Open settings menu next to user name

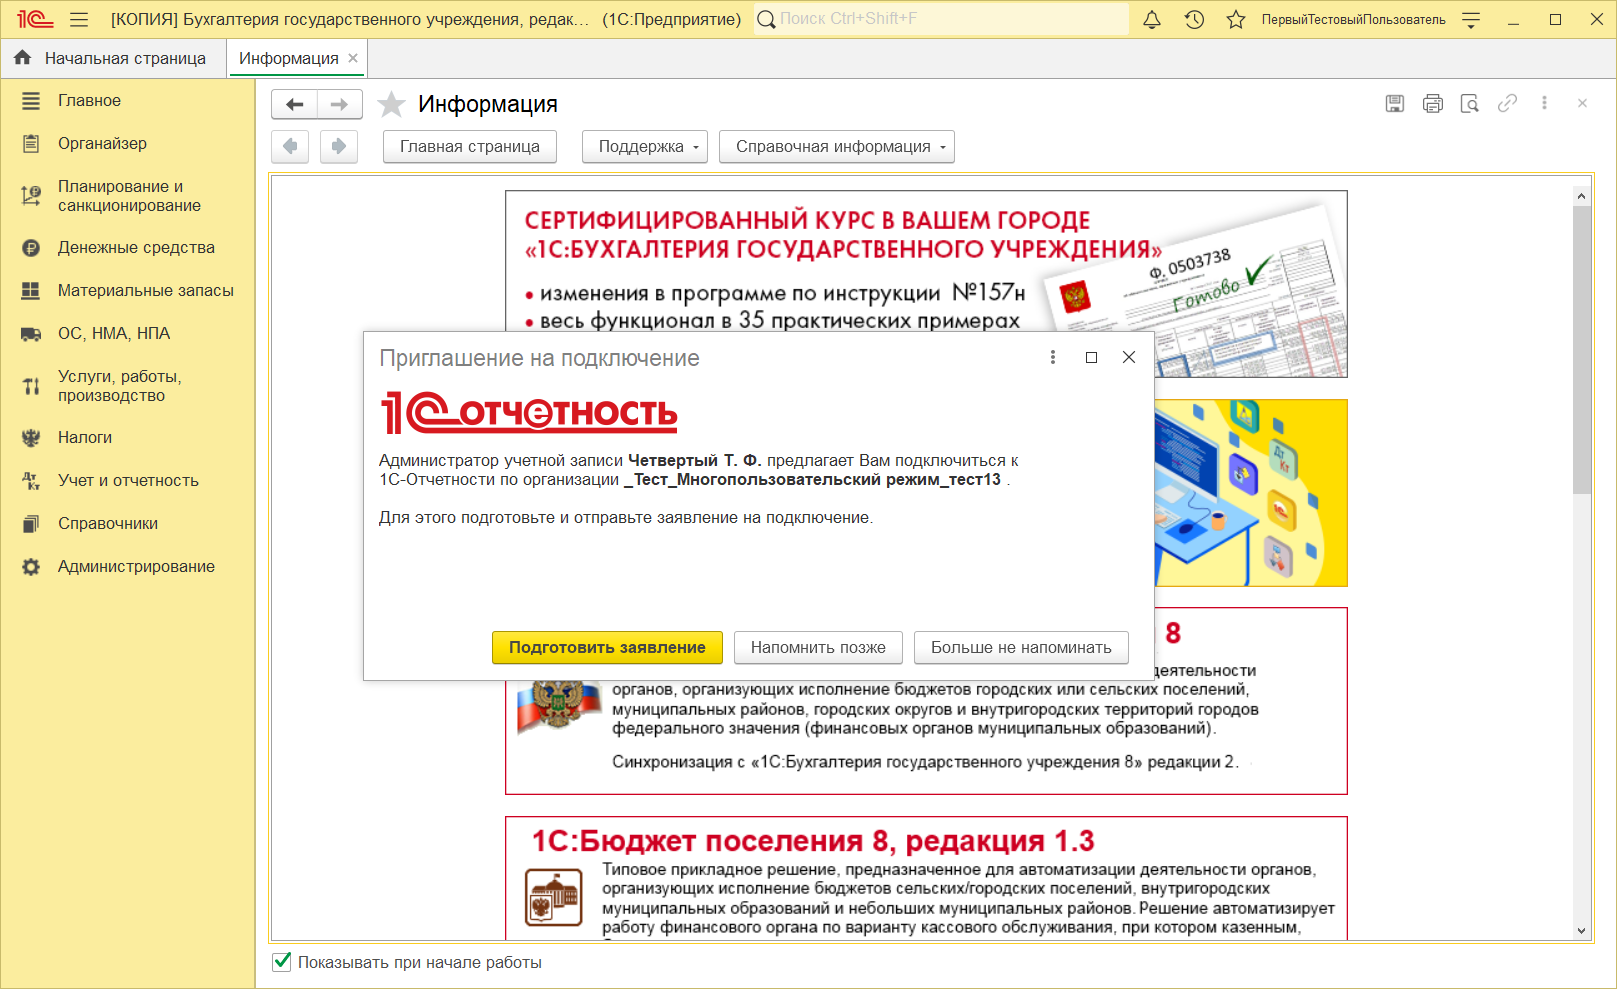click(1470, 19)
